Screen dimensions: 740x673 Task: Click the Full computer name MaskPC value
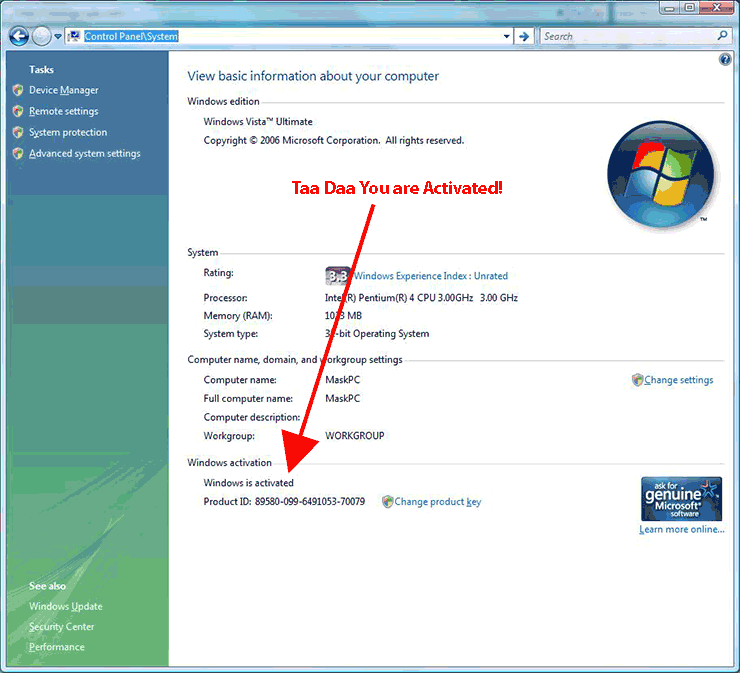343,399
